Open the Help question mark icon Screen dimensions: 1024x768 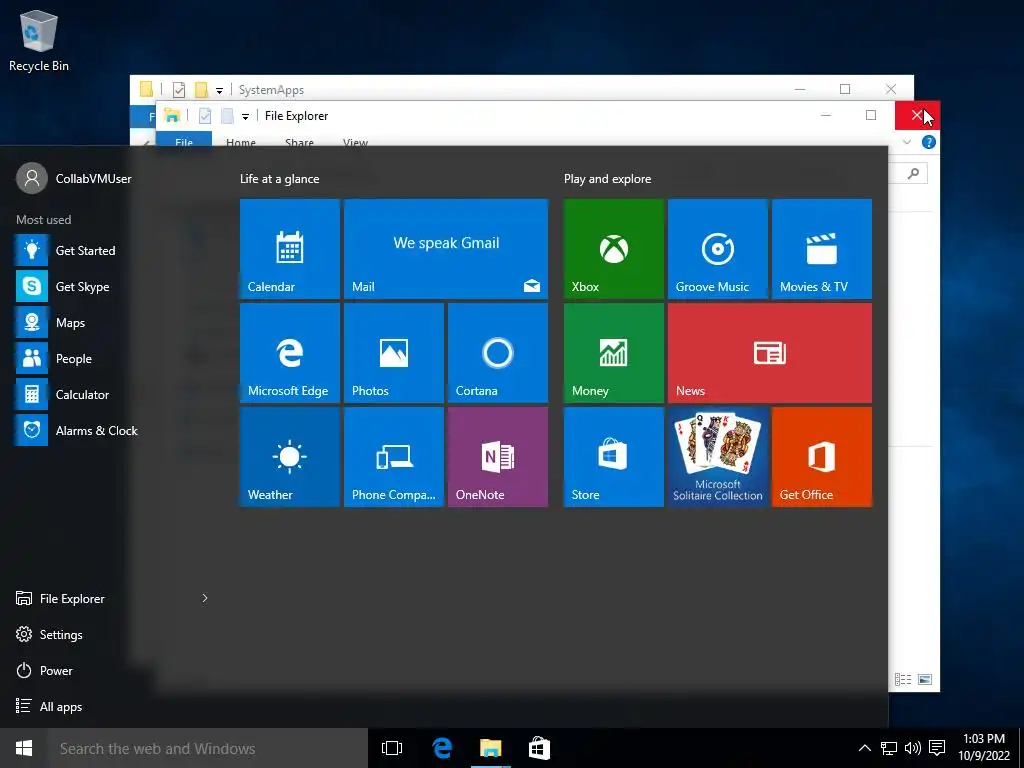tap(929, 142)
